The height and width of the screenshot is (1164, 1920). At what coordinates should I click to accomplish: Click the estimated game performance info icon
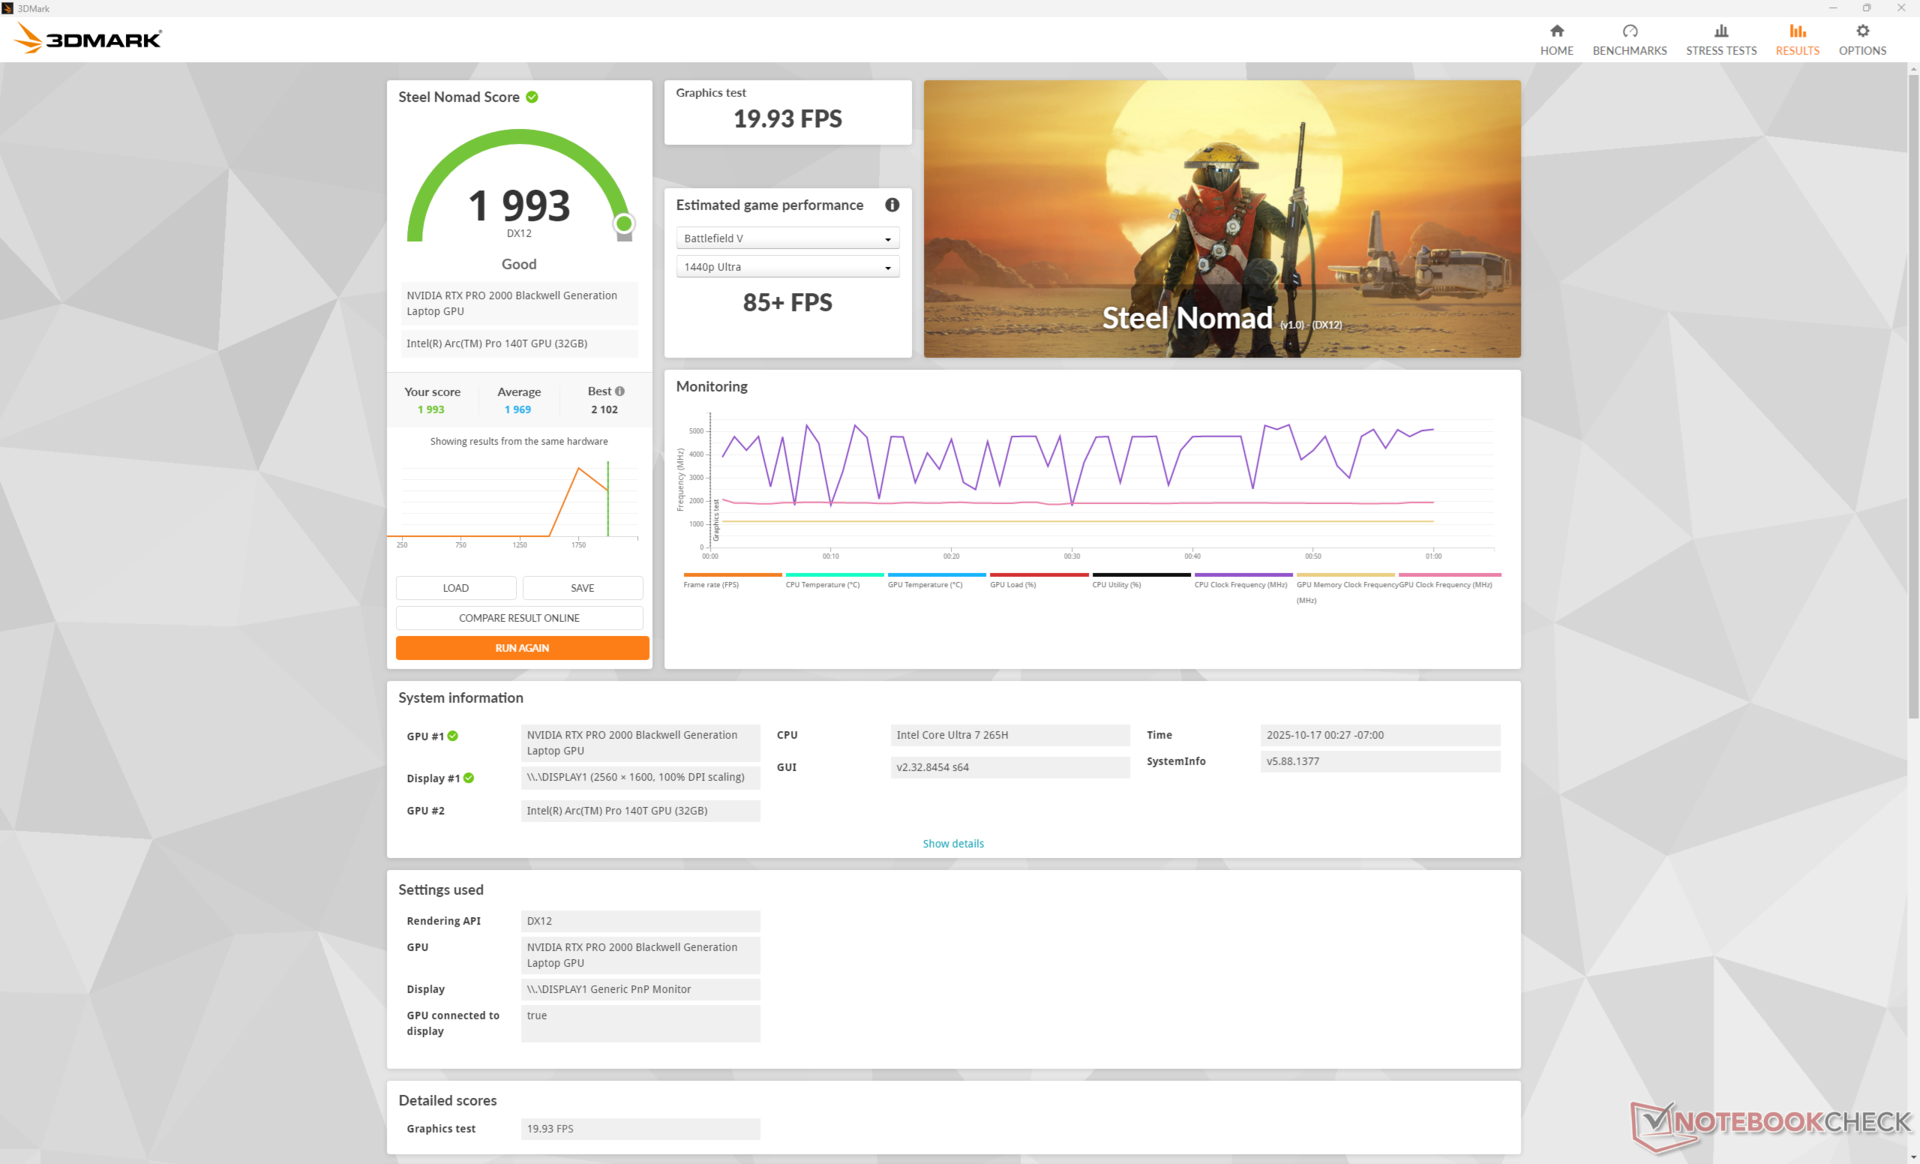(892, 205)
